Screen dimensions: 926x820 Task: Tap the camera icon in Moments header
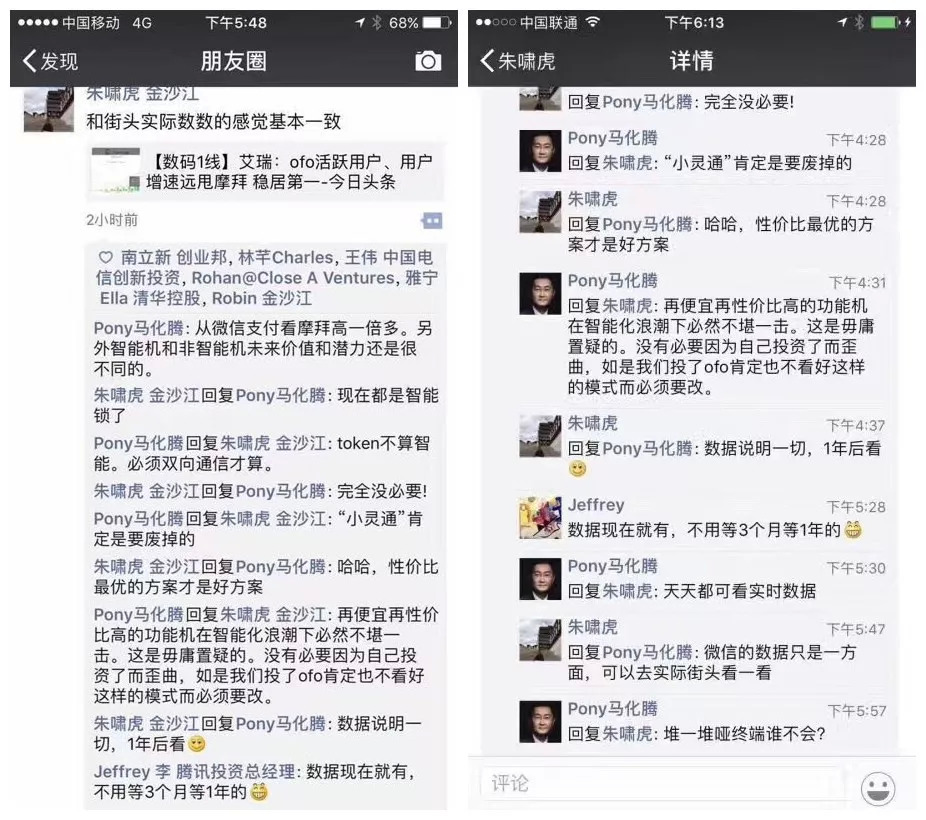tap(428, 61)
